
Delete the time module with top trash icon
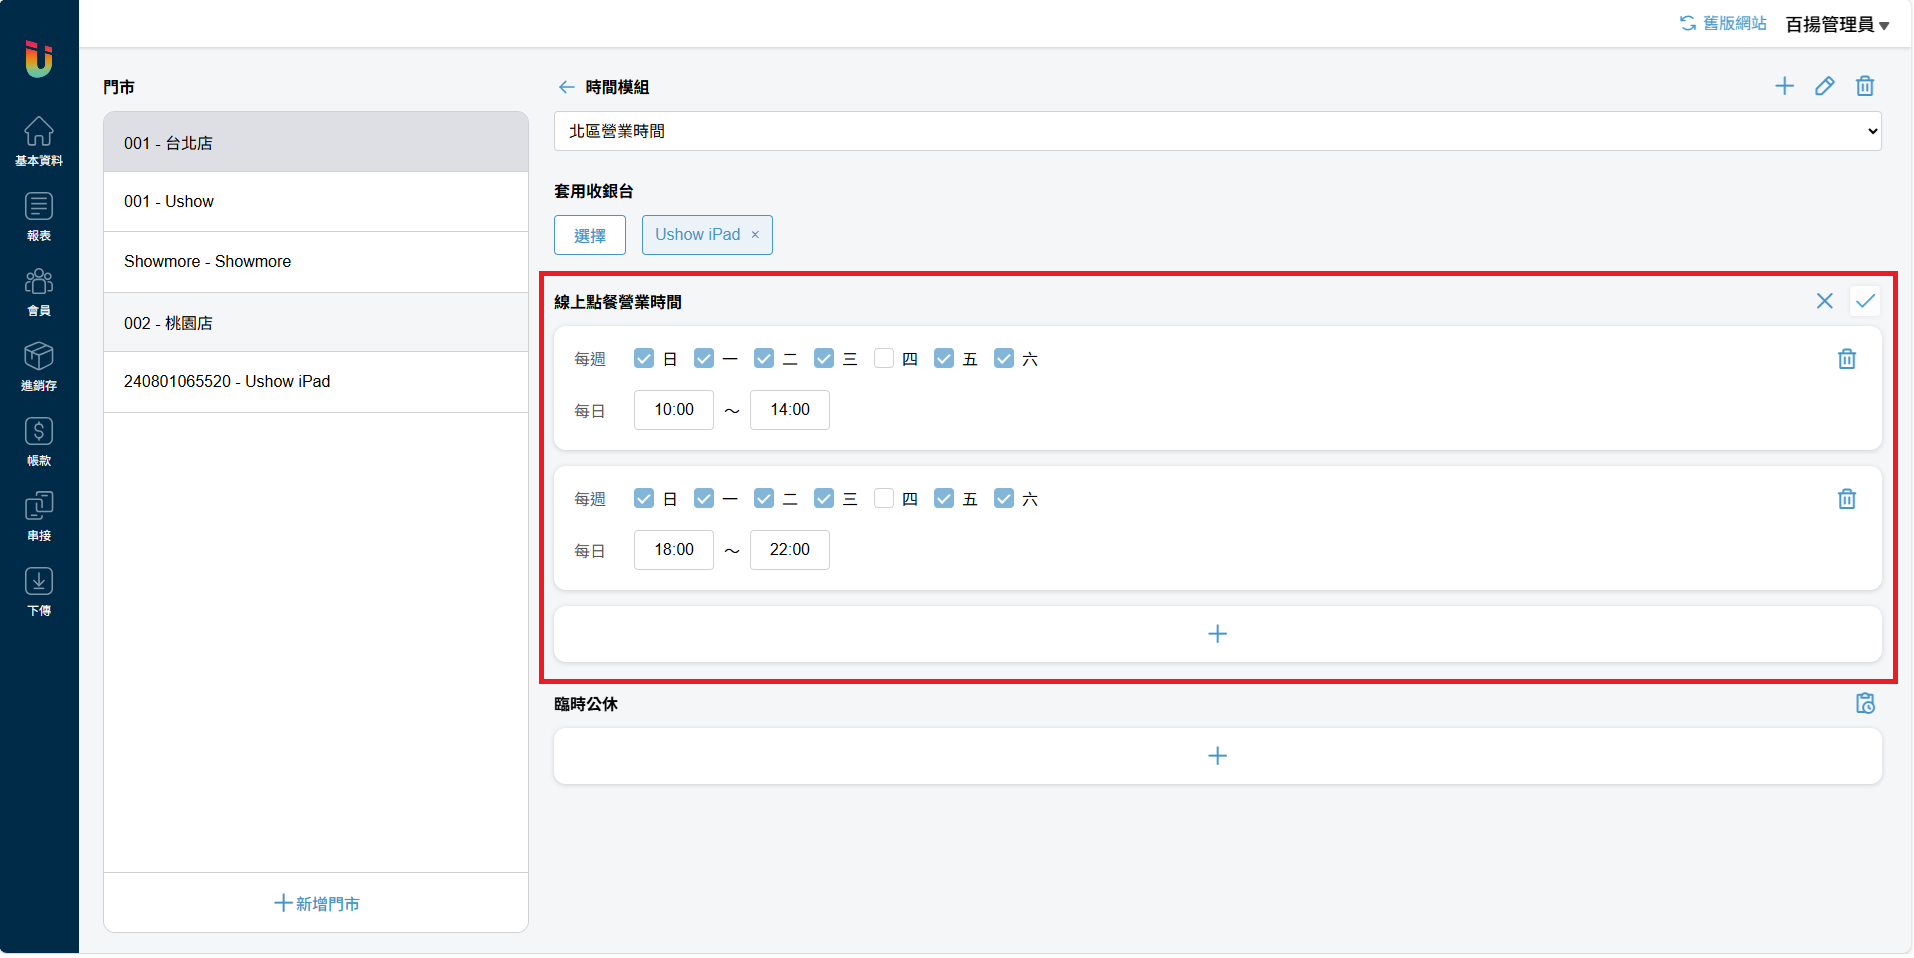tap(1865, 86)
